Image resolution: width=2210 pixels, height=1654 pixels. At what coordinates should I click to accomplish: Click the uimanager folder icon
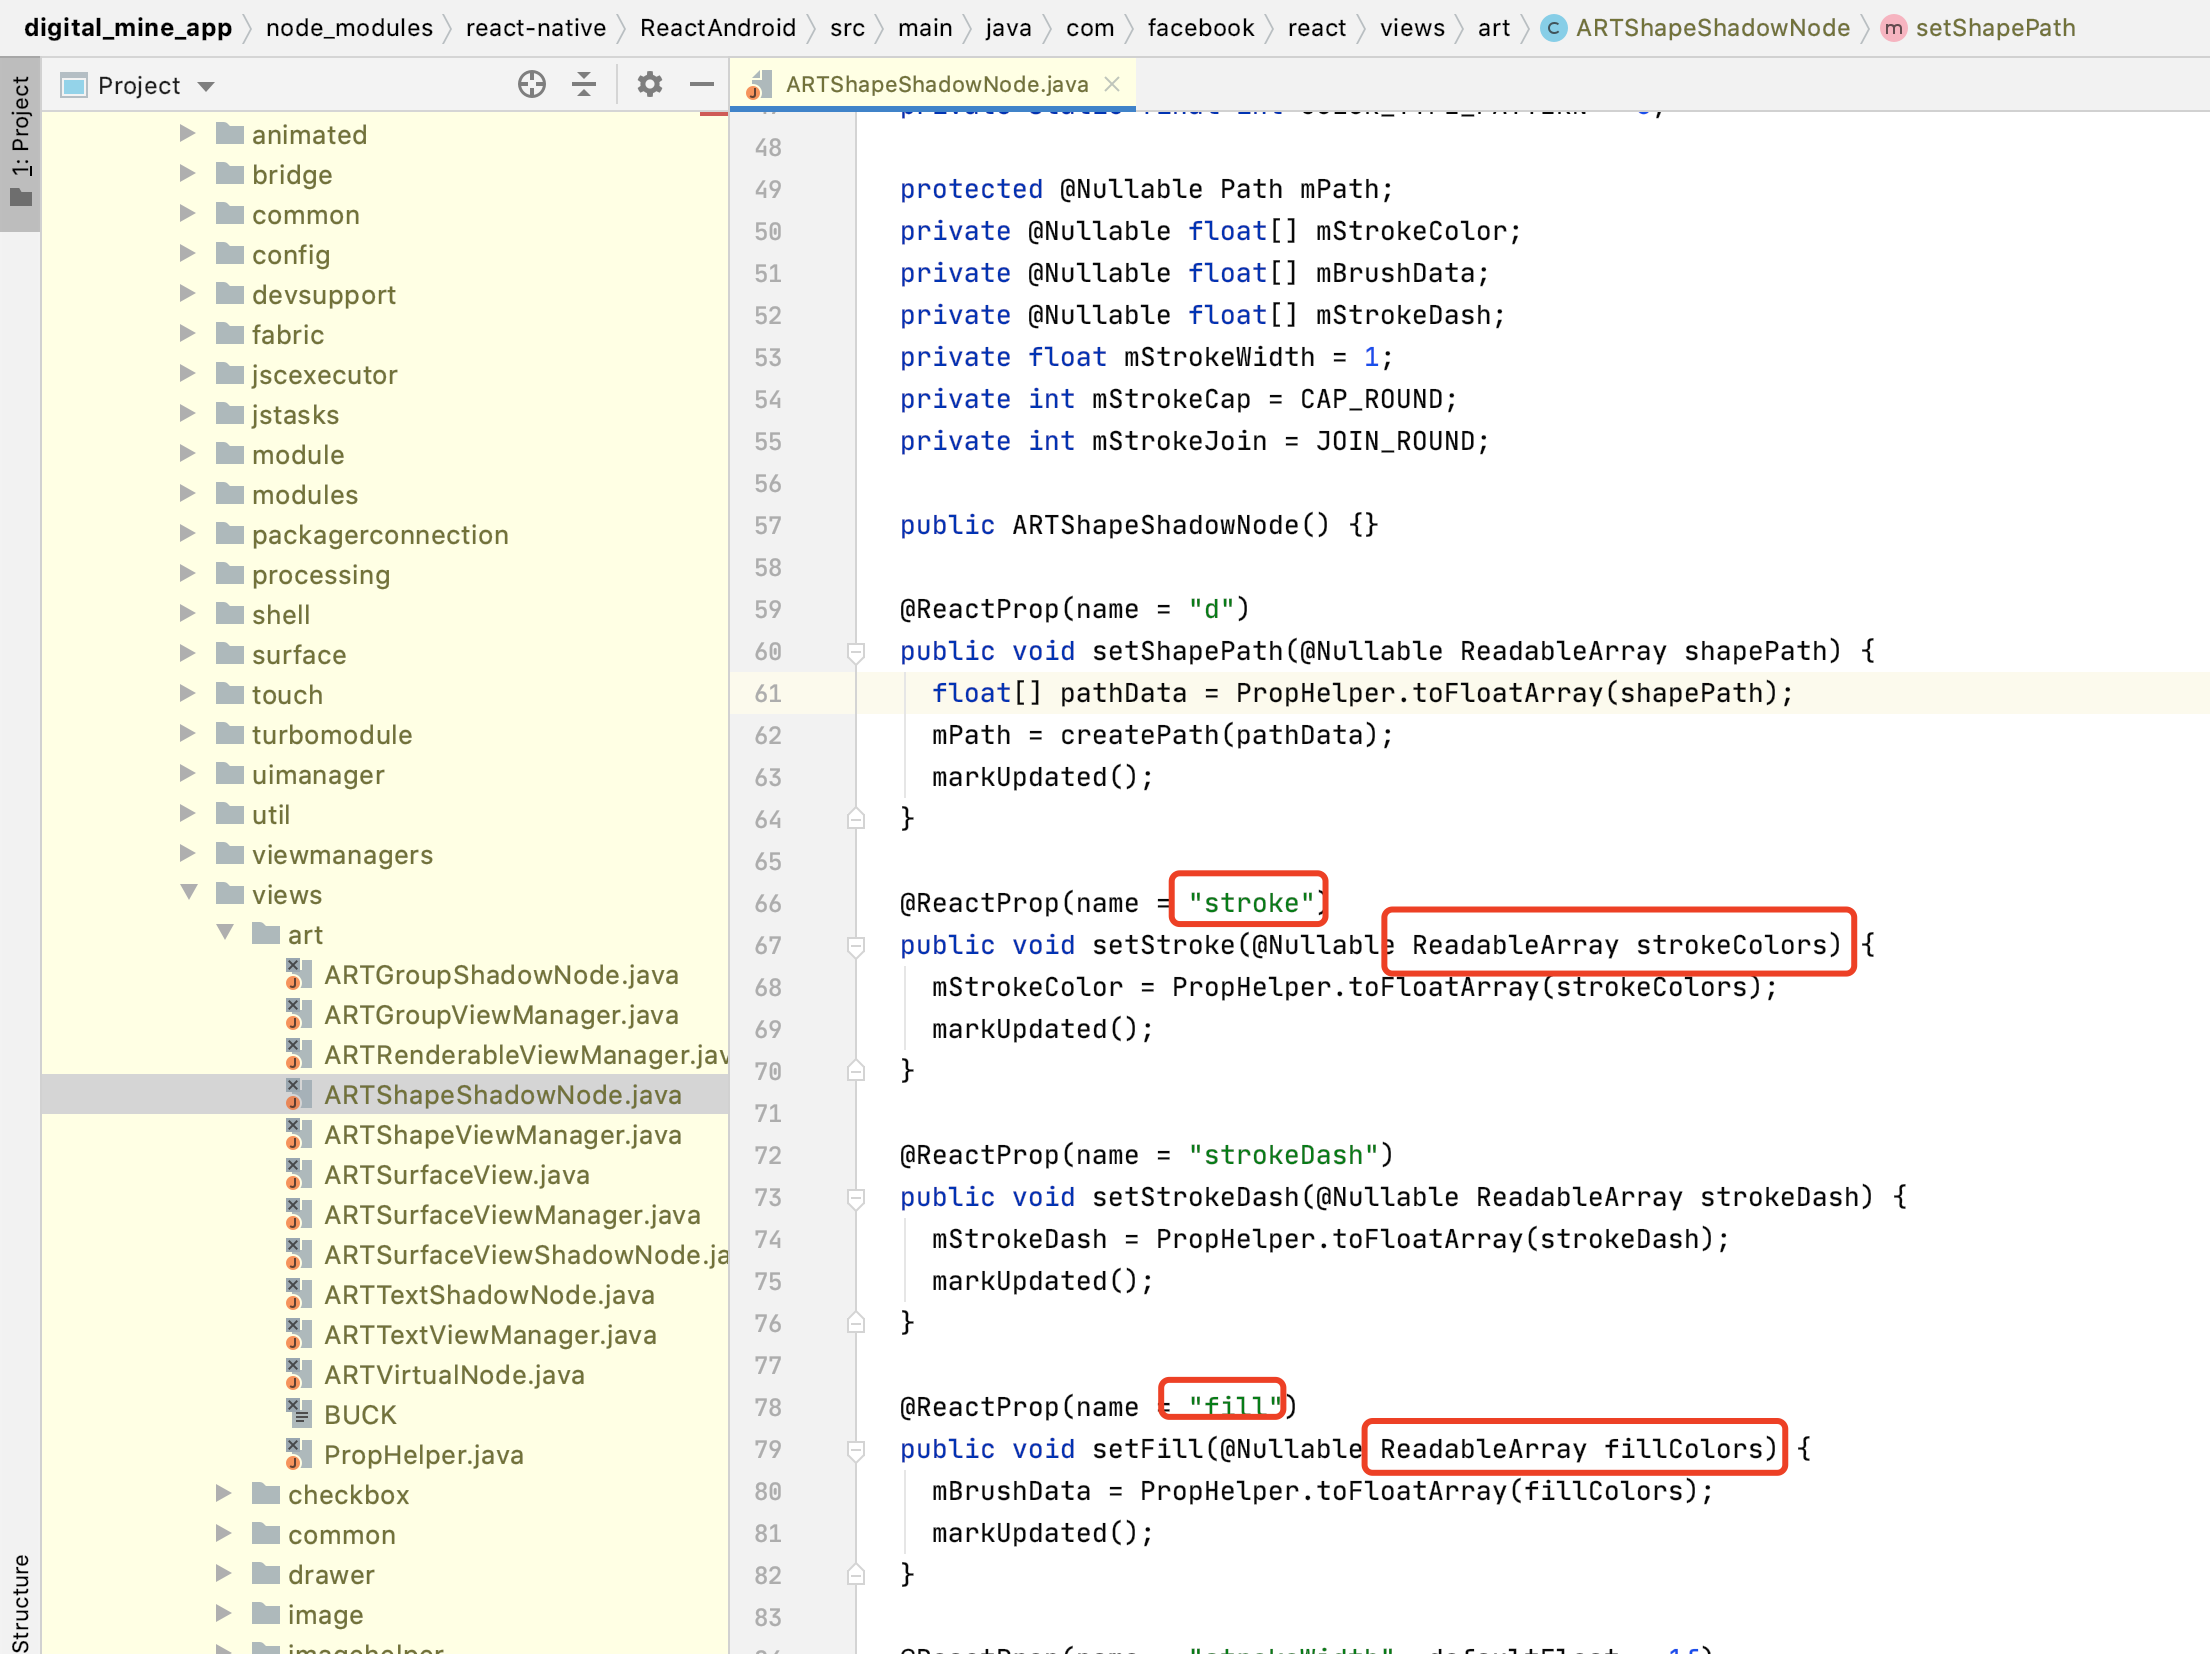pos(230,774)
